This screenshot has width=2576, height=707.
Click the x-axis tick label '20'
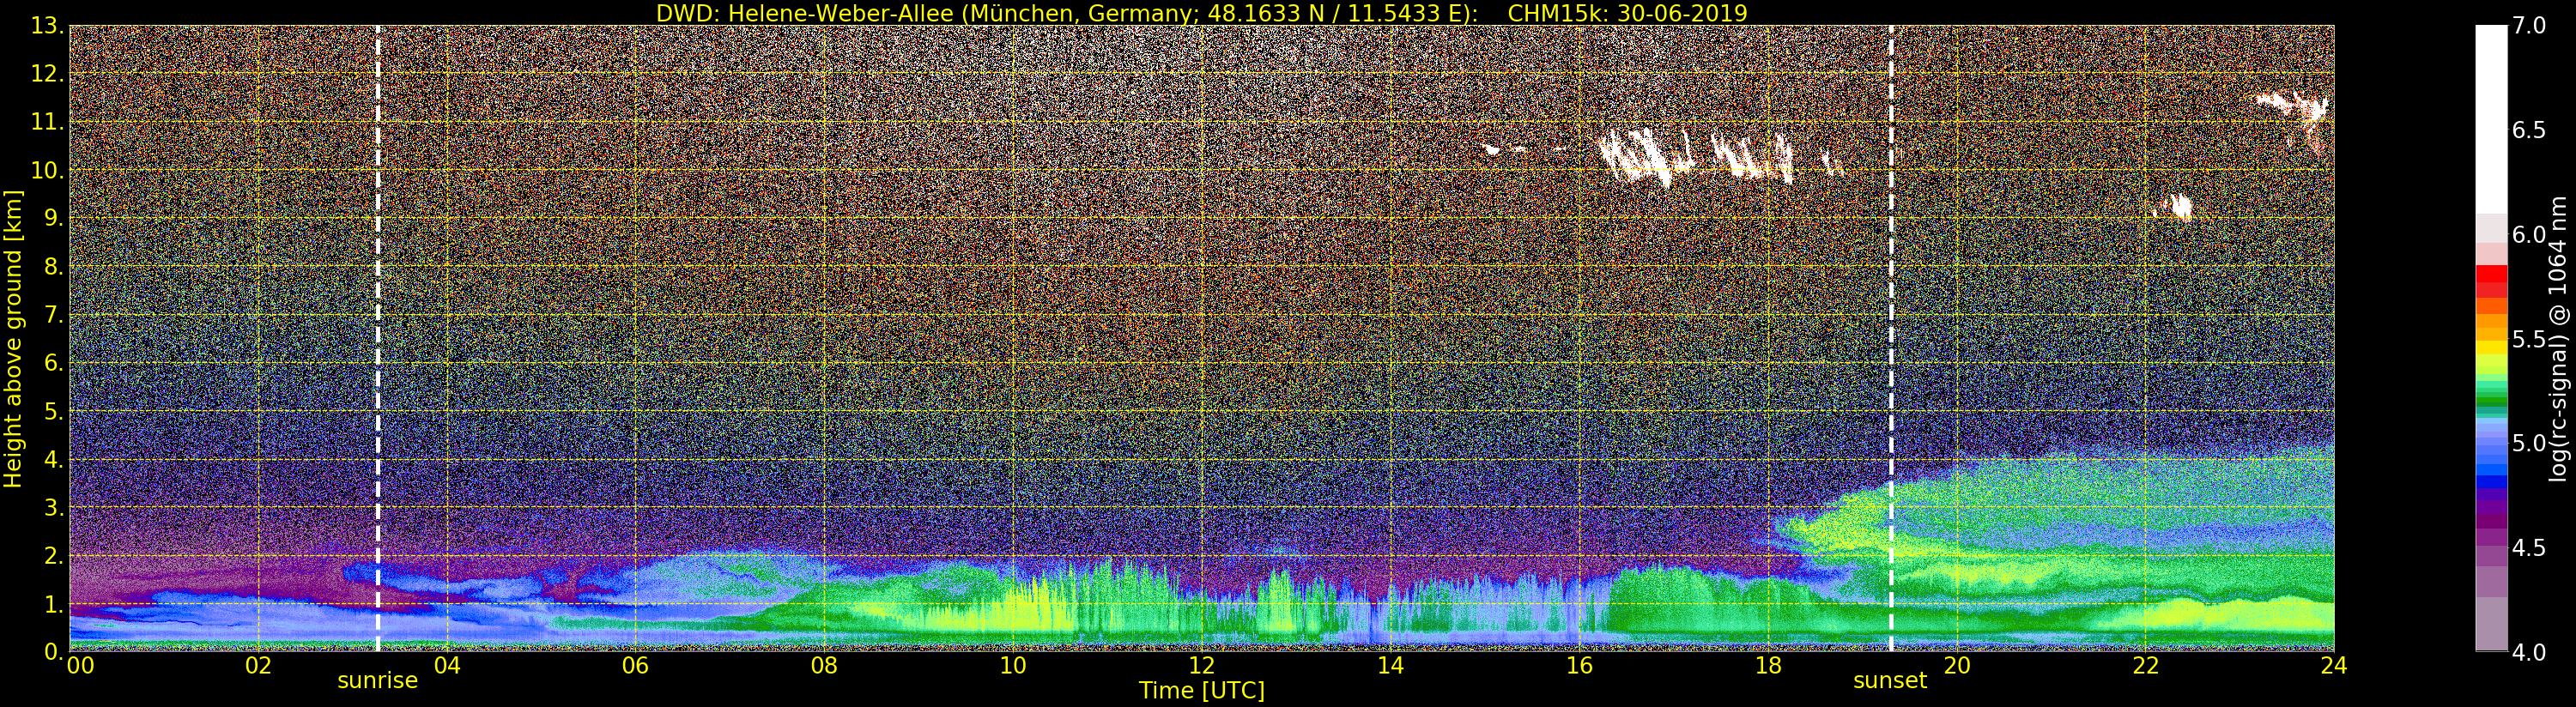point(1957,665)
